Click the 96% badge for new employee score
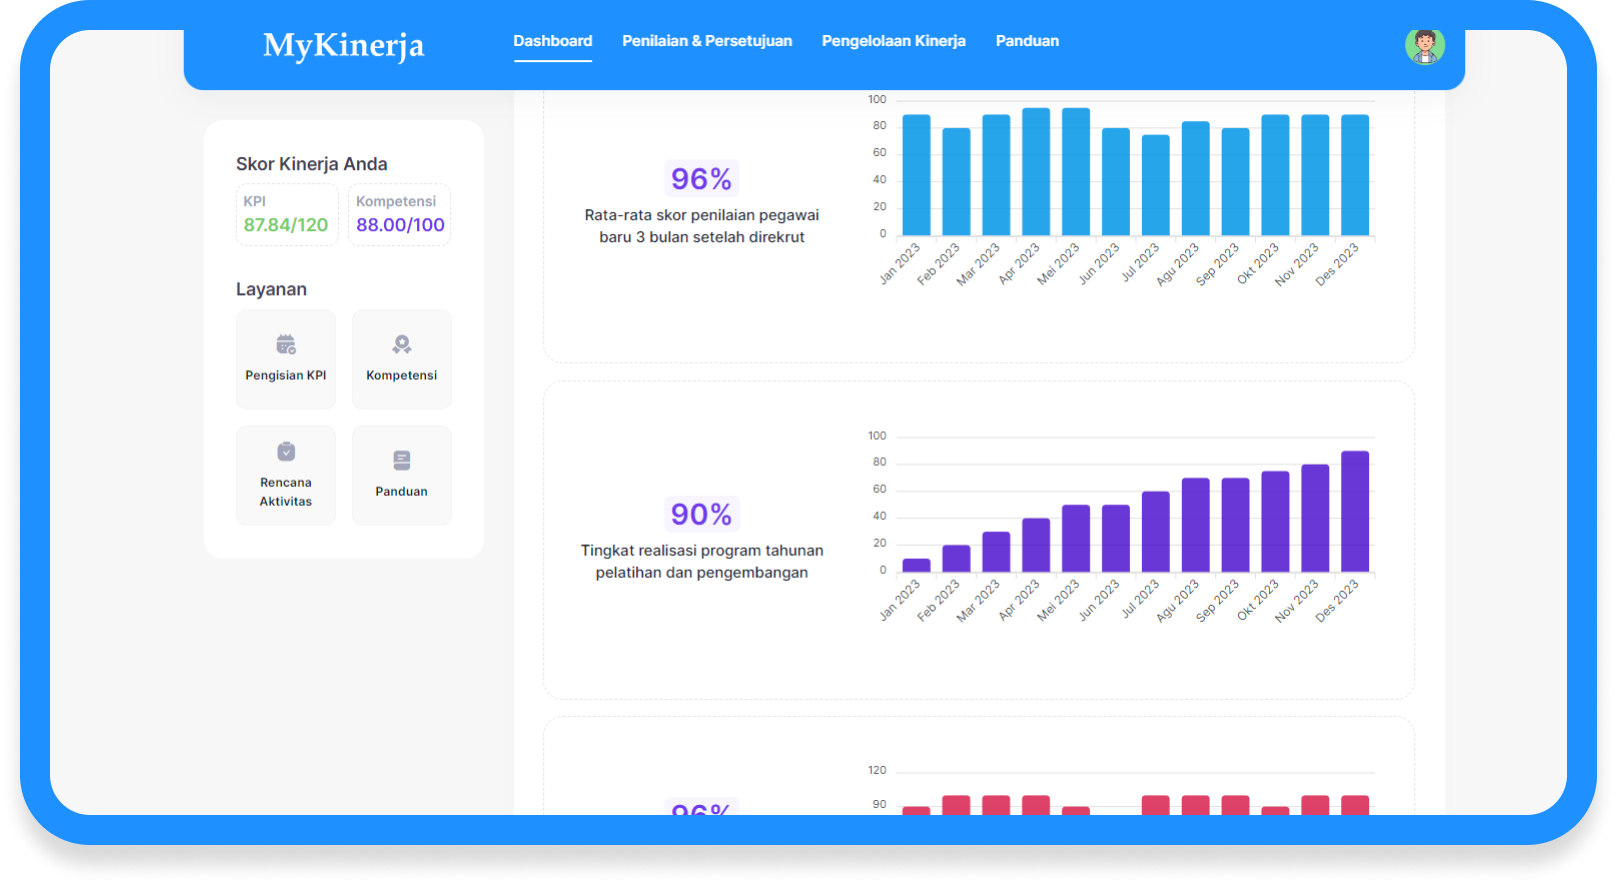 (x=702, y=179)
